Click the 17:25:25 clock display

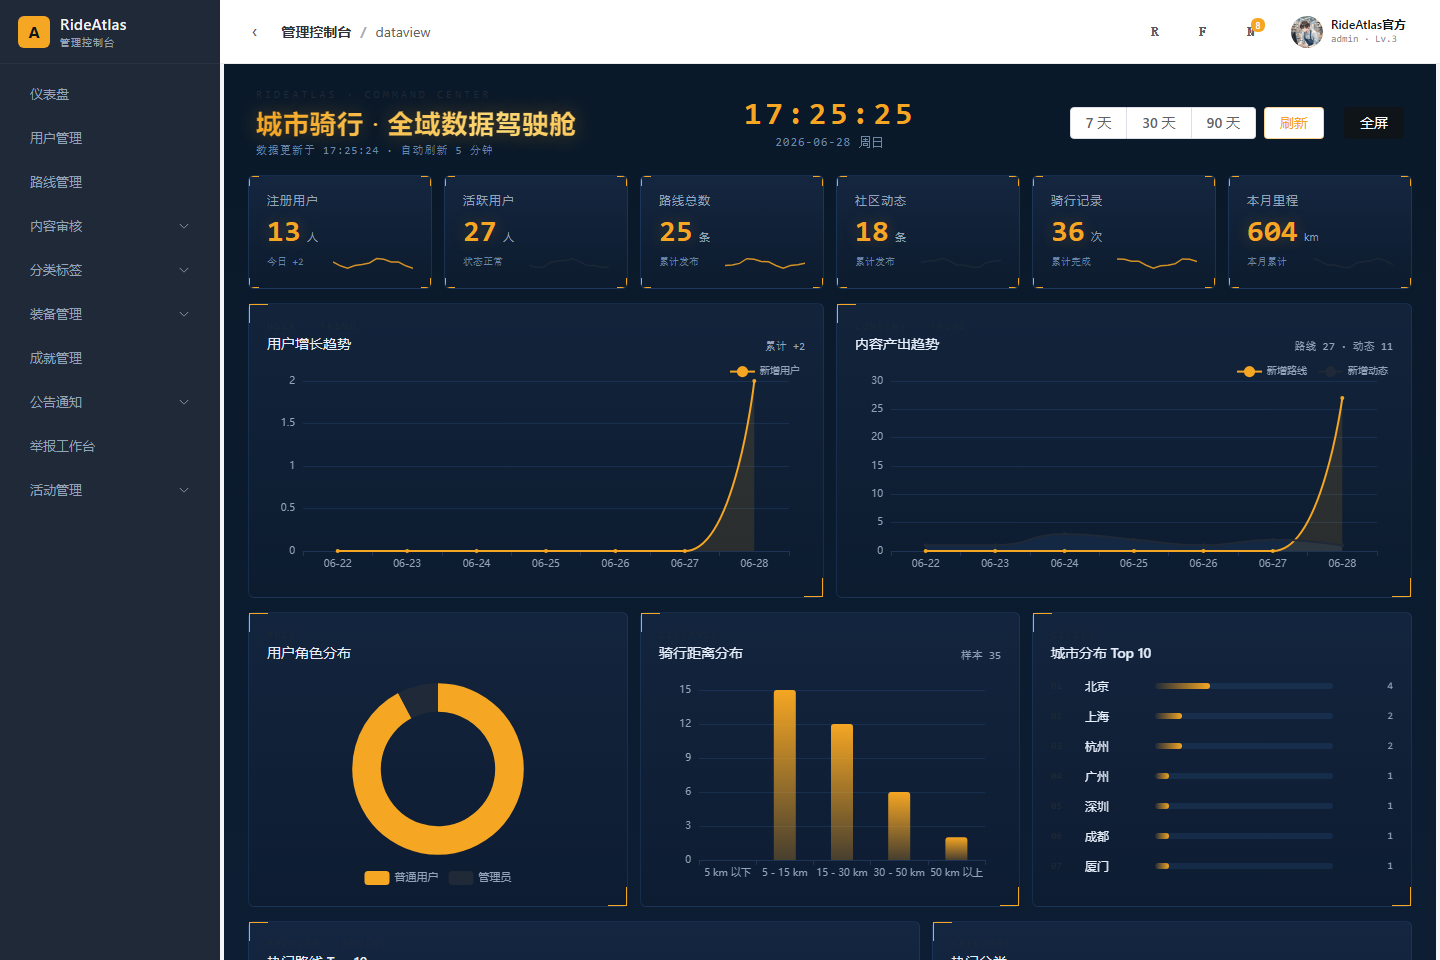click(x=829, y=115)
